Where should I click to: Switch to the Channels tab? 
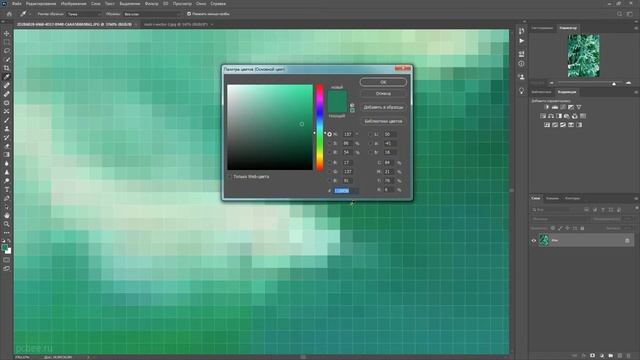point(552,198)
